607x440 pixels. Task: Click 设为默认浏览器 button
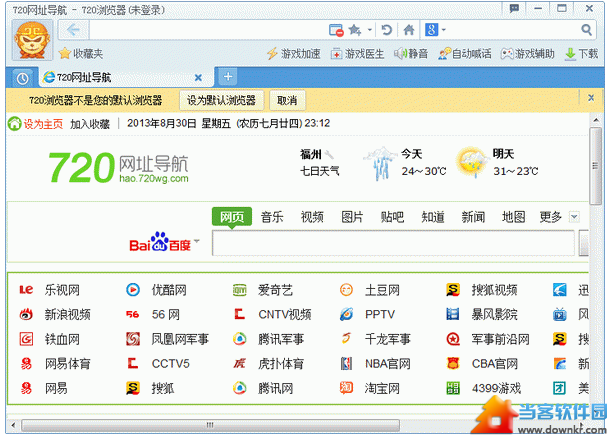(x=221, y=101)
